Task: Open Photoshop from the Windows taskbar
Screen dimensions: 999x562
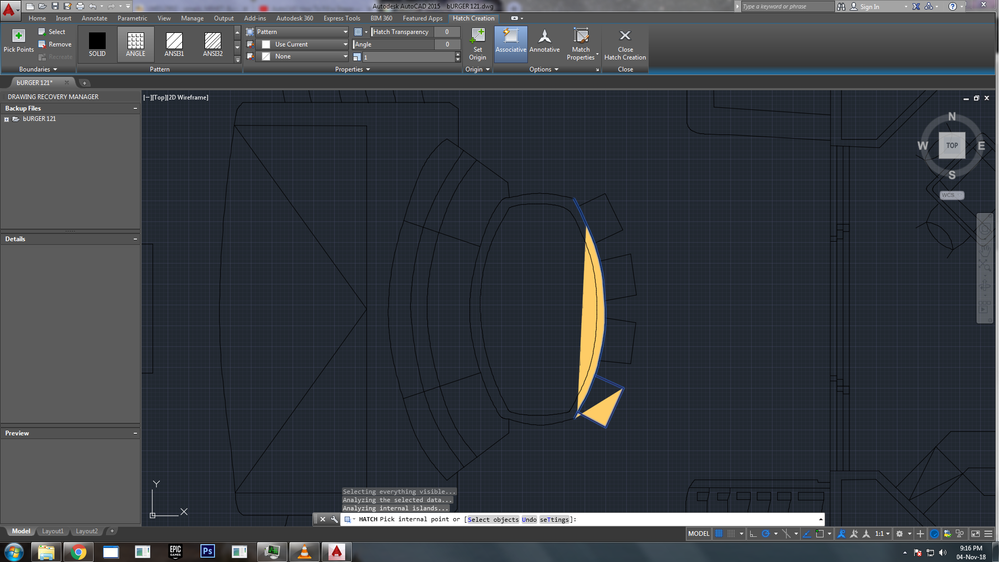Action: (x=207, y=551)
